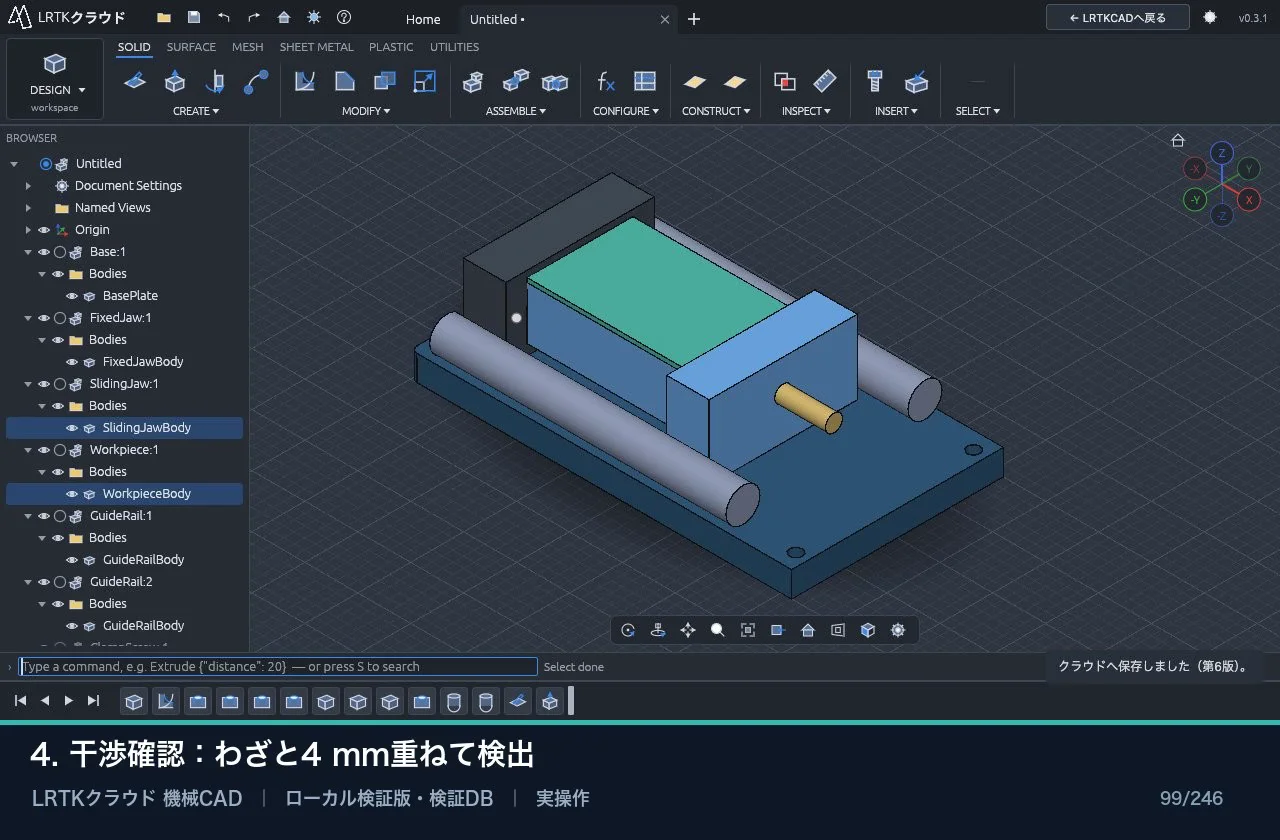Click the top bar home icon
This screenshot has height=840, width=1280.
tap(284, 18)
